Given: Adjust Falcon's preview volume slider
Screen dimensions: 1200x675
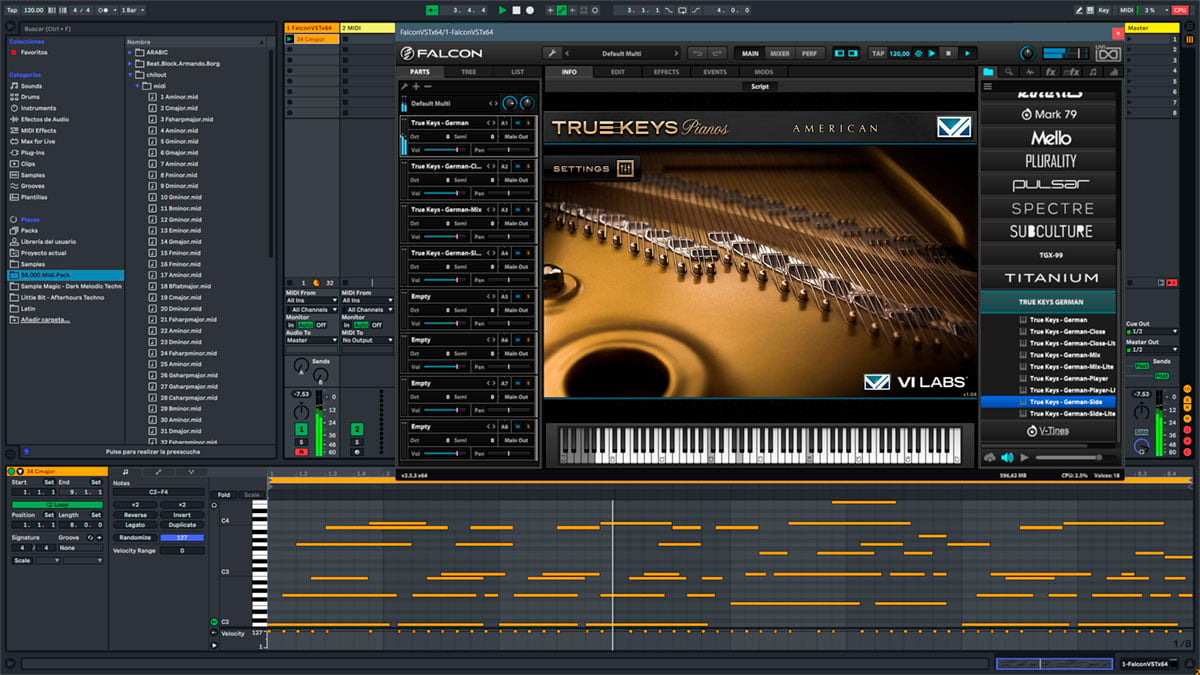Looking at the screenshot, I should point(1075,457).
